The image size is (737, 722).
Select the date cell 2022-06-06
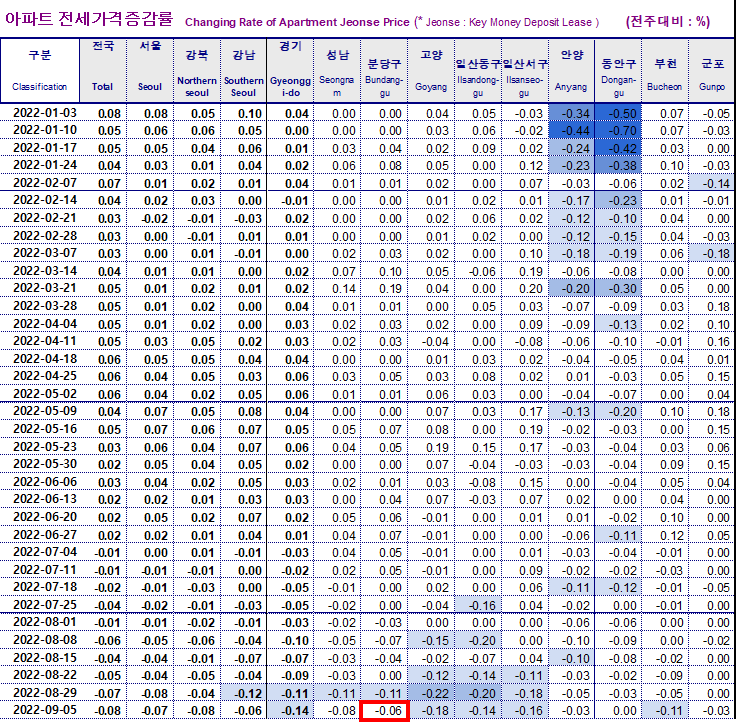(x=40, y=482)
